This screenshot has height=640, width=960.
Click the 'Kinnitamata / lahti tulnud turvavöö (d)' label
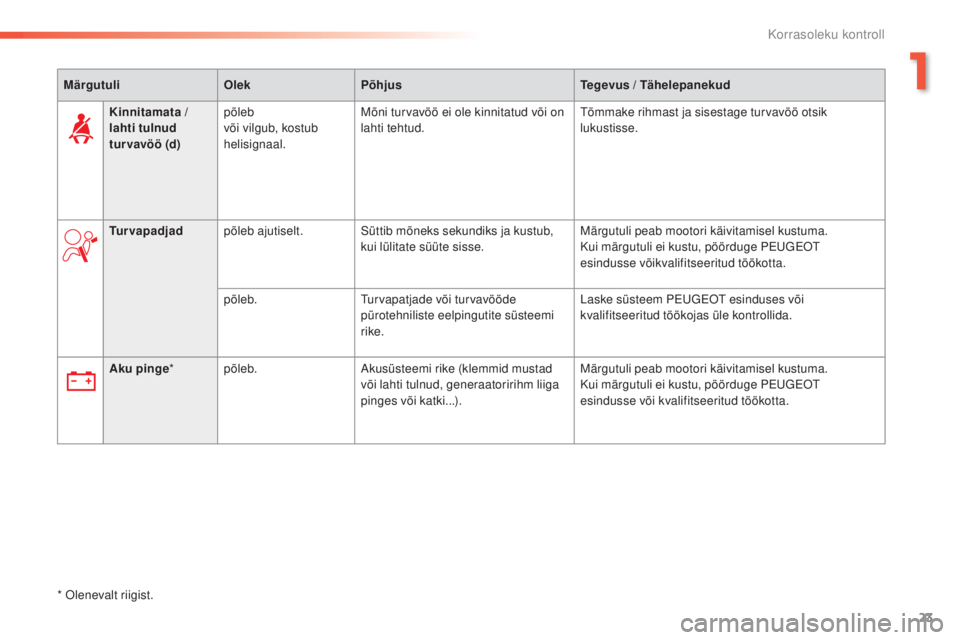coord(149,128)
